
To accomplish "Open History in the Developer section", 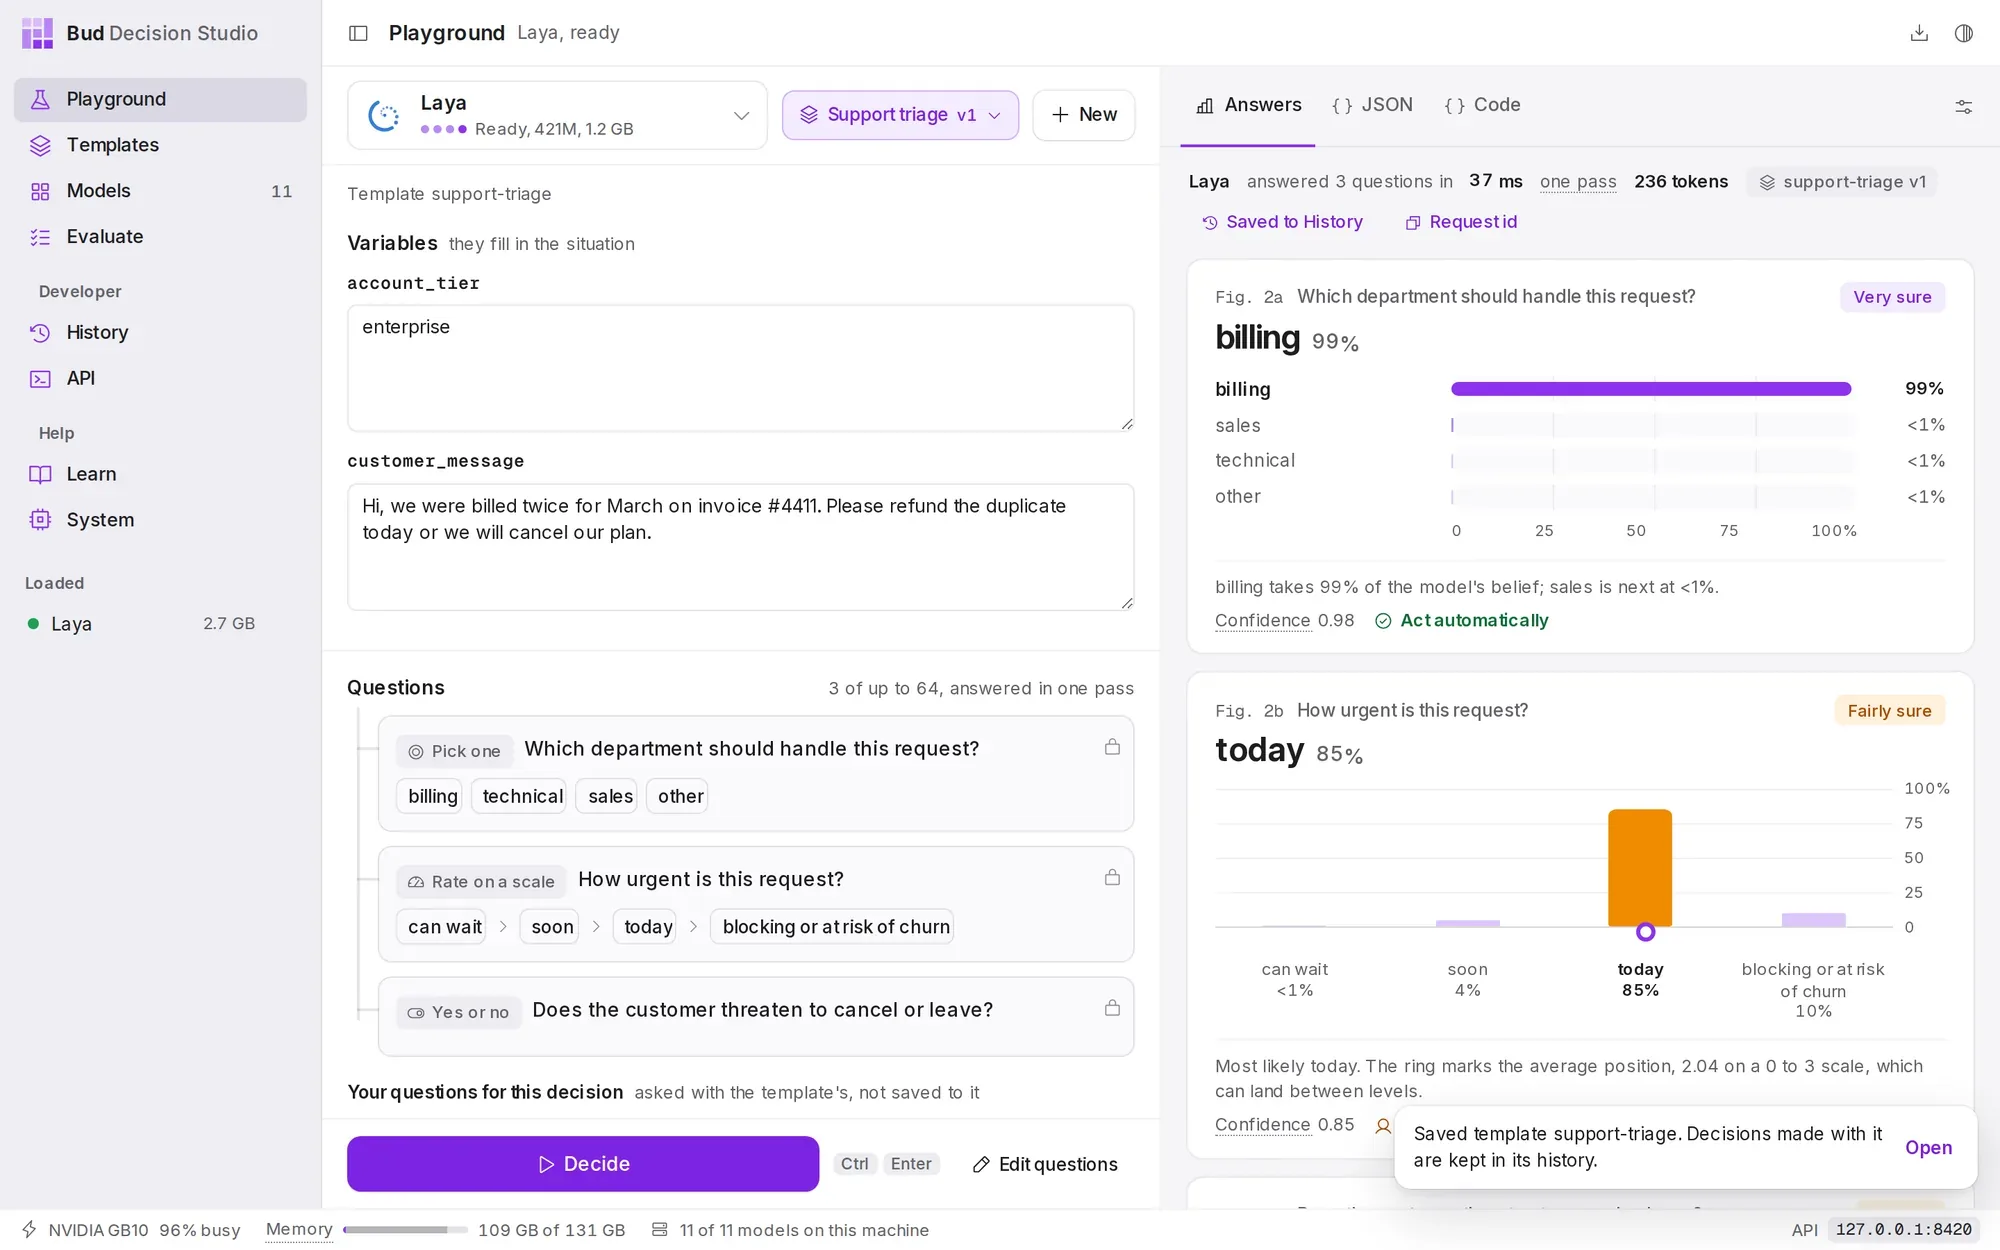I will [160, 333].
